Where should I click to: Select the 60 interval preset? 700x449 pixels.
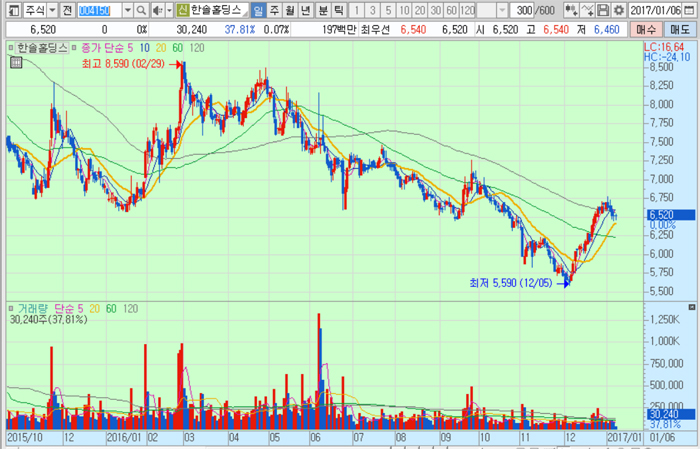tap(449, 10)
